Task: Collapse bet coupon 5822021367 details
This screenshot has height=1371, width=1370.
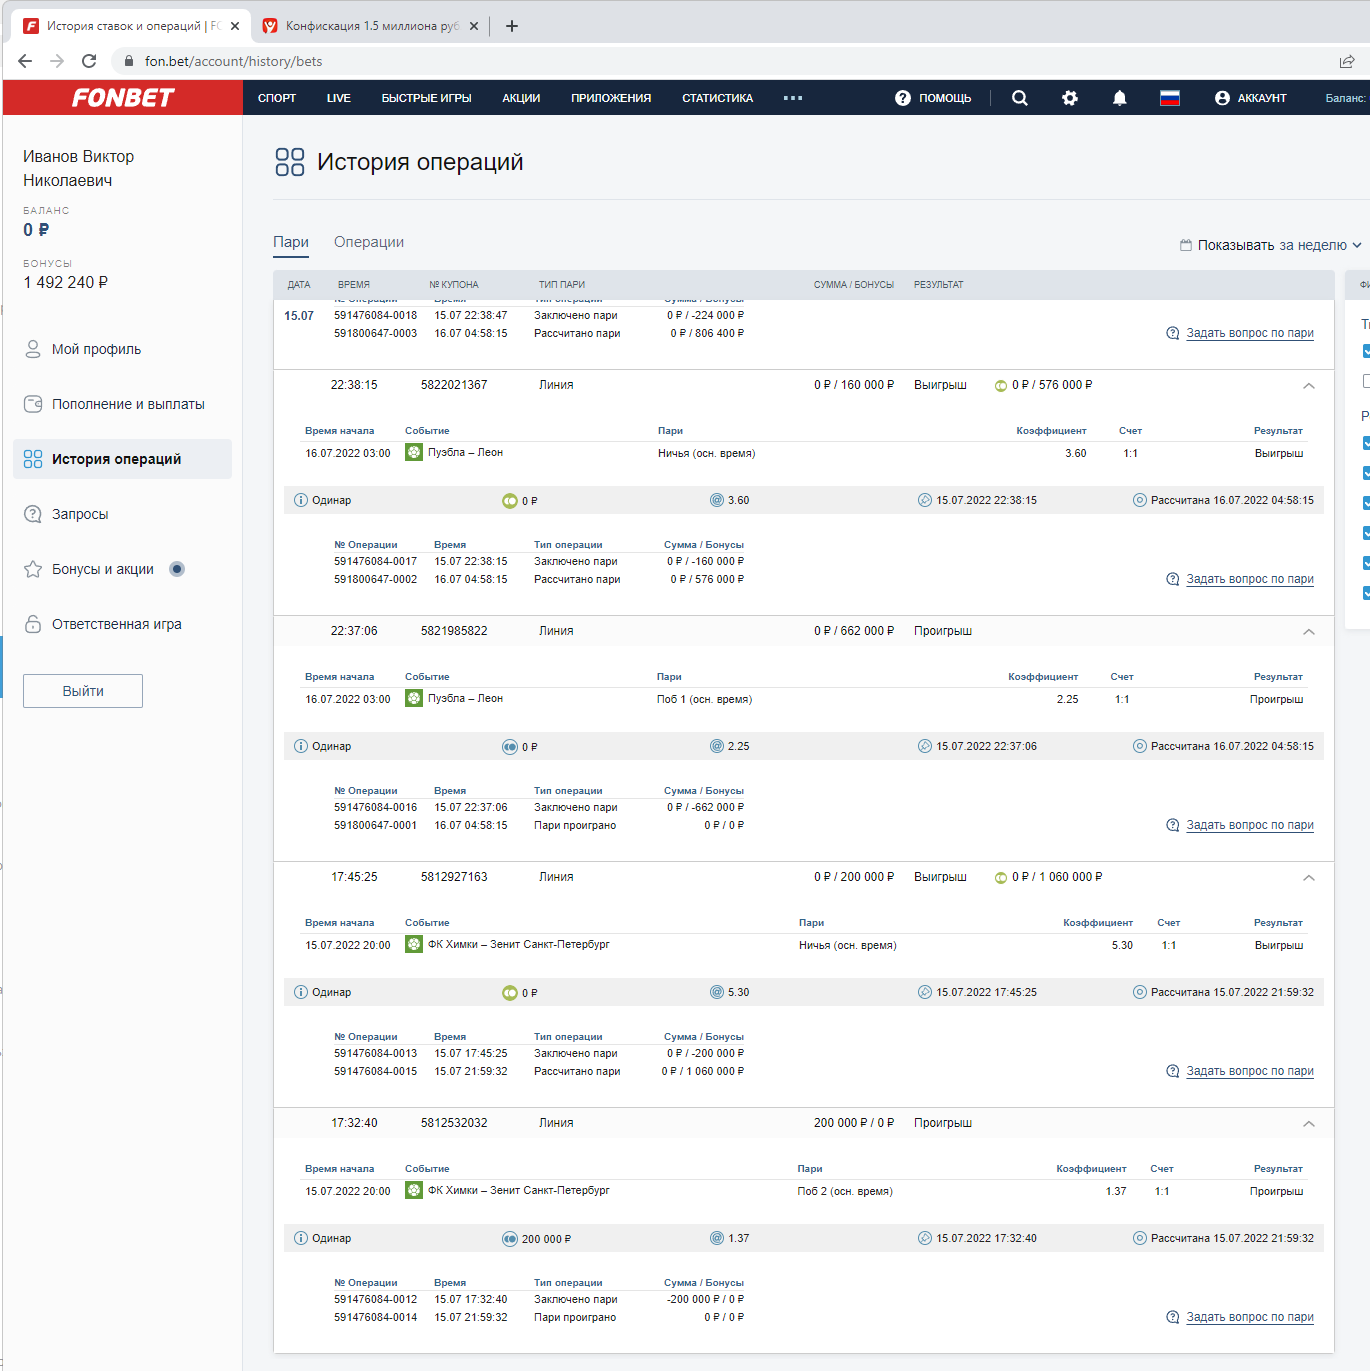Action: tap(1309, 386)
